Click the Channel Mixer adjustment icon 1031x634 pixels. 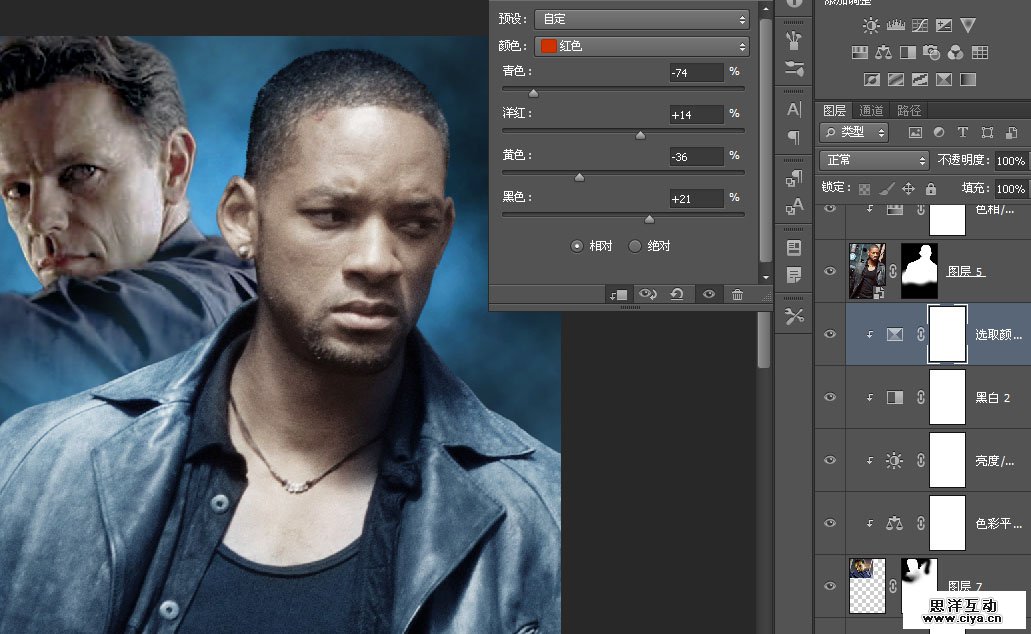[955, 53]
